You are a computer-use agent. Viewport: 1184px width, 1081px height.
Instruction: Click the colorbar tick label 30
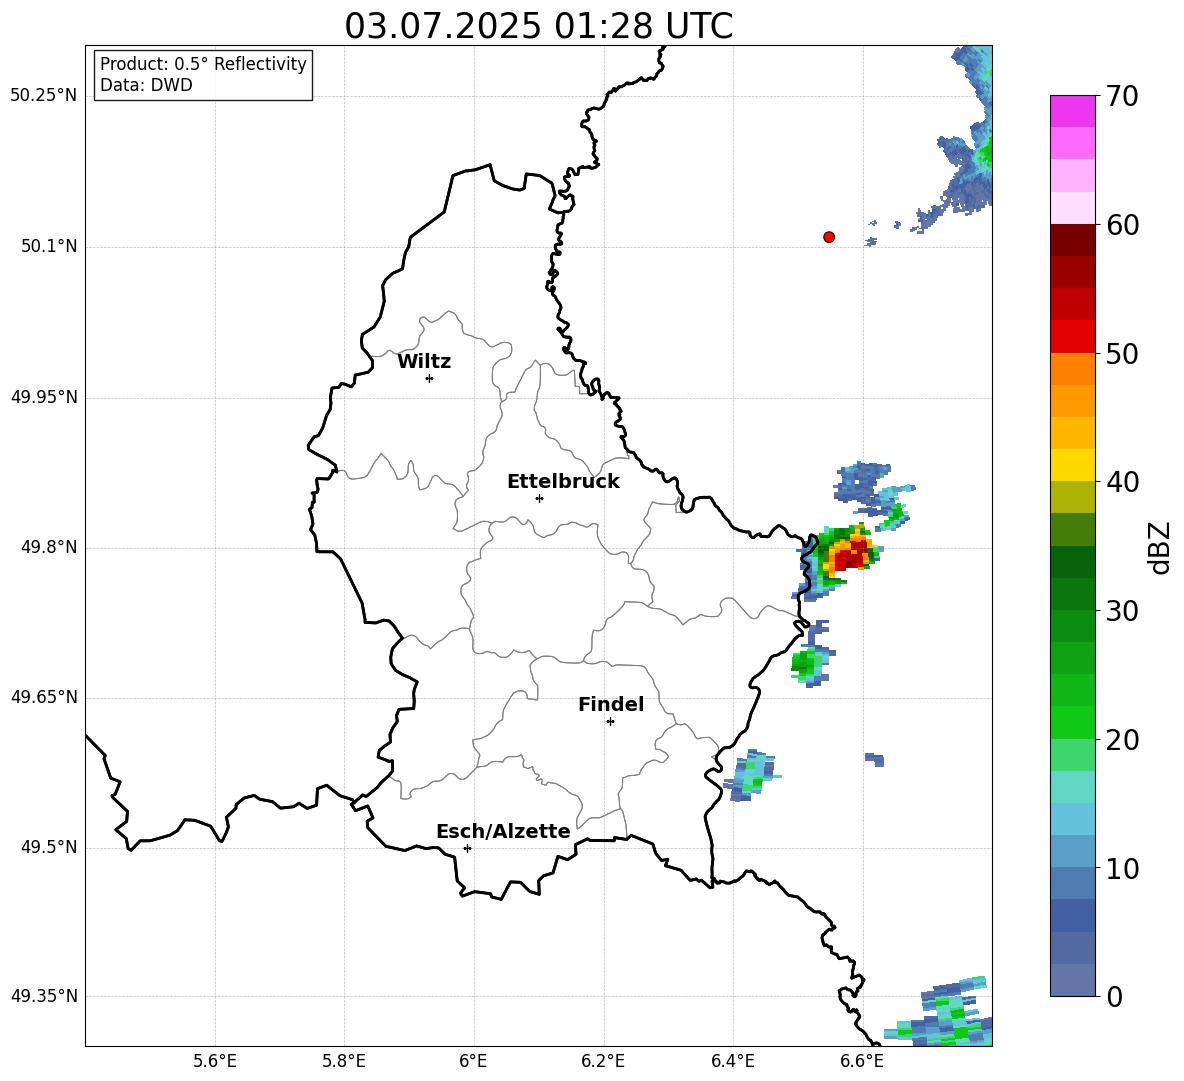(1122, 611)
